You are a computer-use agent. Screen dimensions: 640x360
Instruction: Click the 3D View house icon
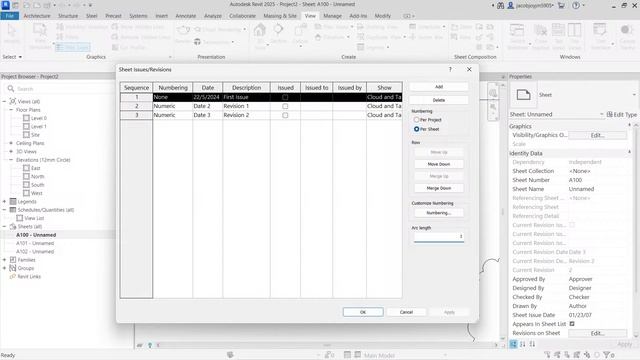coord(260,30)
